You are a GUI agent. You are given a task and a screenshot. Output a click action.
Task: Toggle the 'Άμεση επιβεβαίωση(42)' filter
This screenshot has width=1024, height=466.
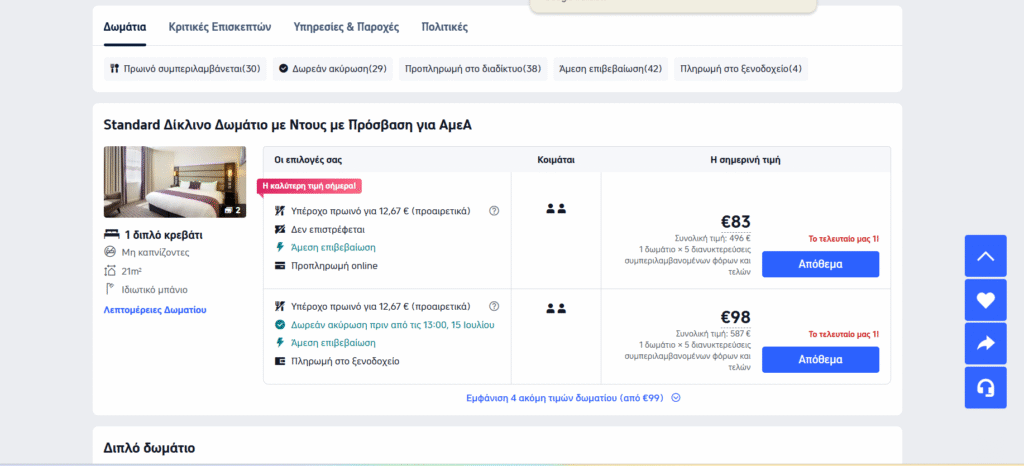[x=609, y=69]
